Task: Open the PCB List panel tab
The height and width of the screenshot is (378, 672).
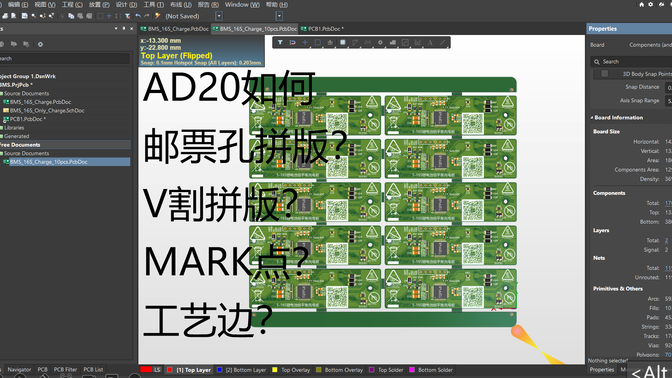Action: 93,369
